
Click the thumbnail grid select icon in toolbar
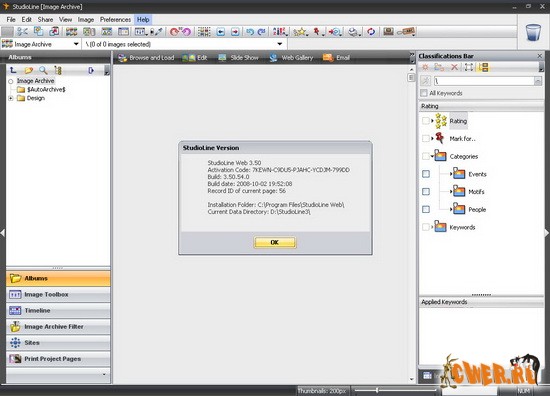(x=204, y=32)
